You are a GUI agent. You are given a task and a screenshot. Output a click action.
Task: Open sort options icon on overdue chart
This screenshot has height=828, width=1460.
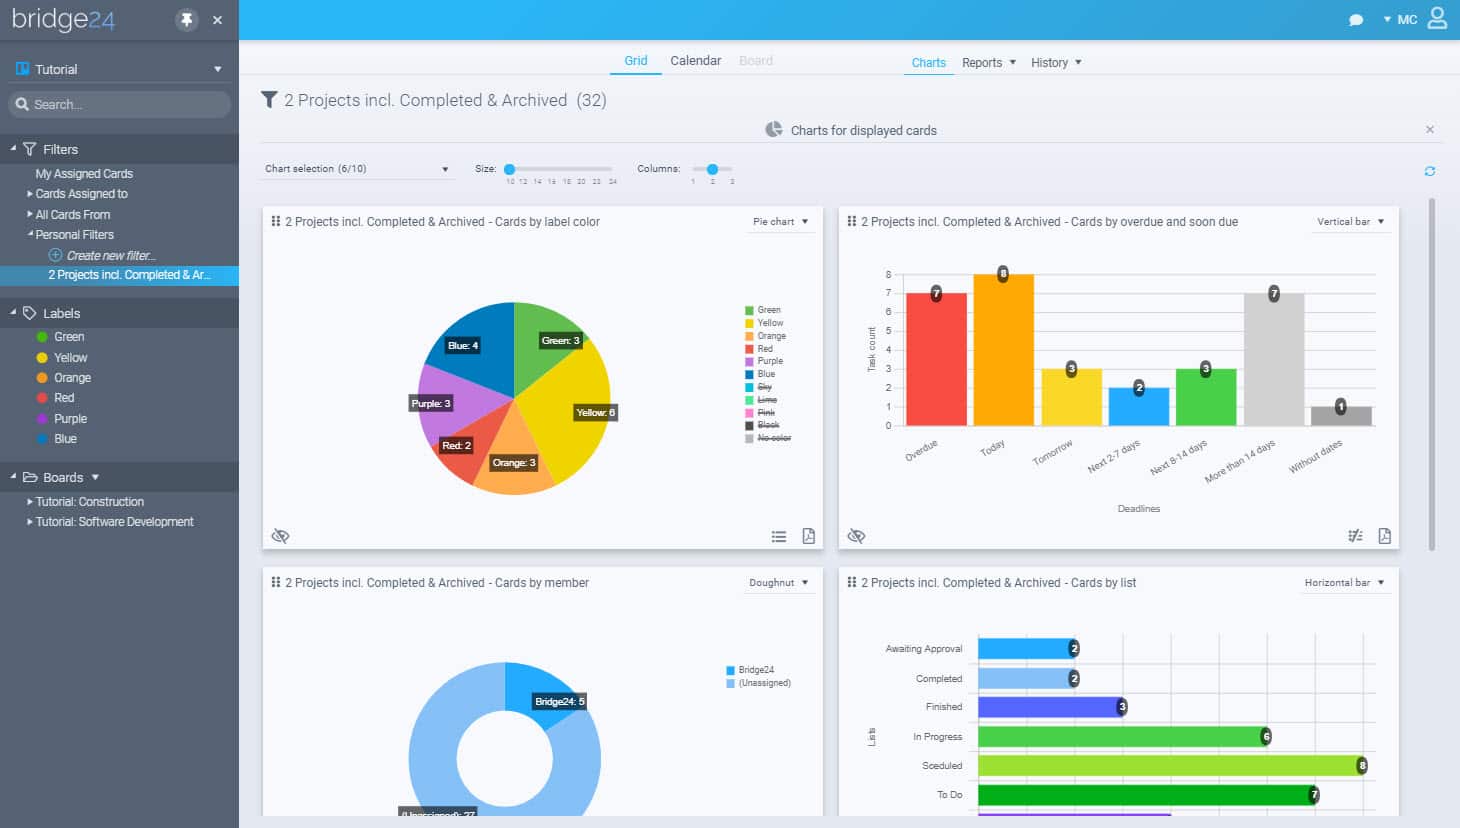click(x=1355, y=536)
